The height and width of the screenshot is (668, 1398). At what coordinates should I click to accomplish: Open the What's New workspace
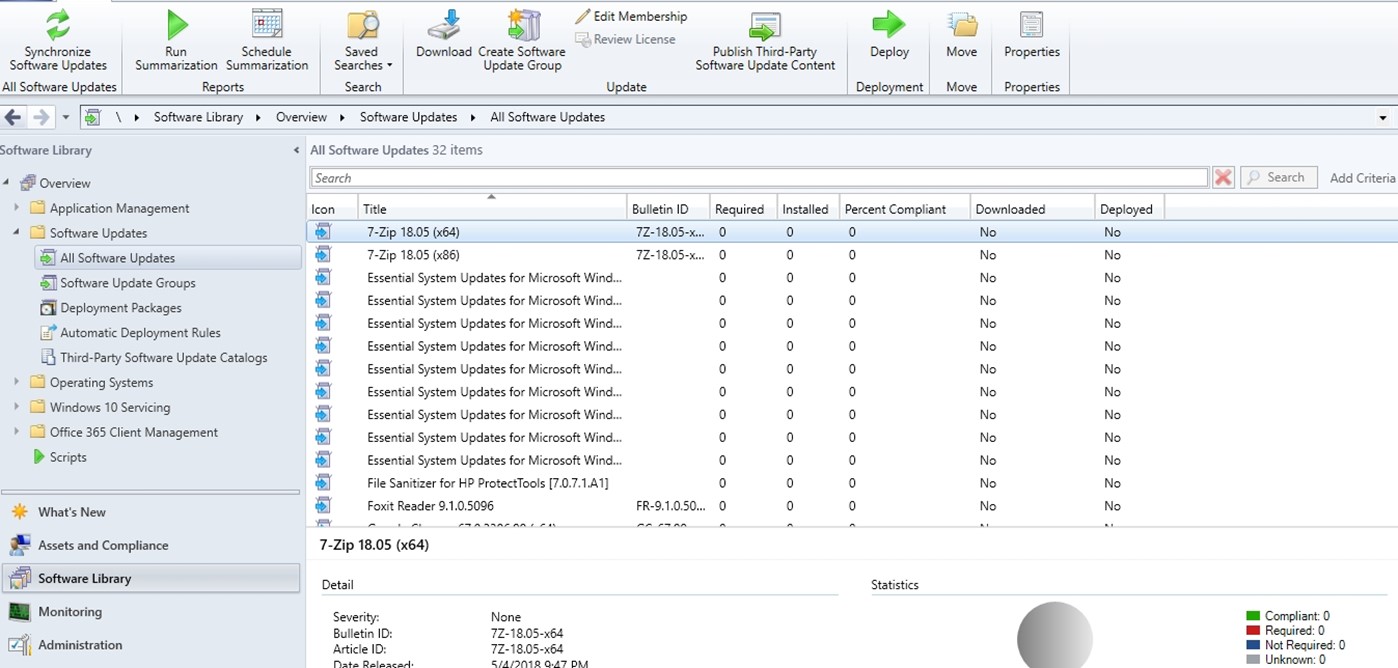tap(150, 512)
